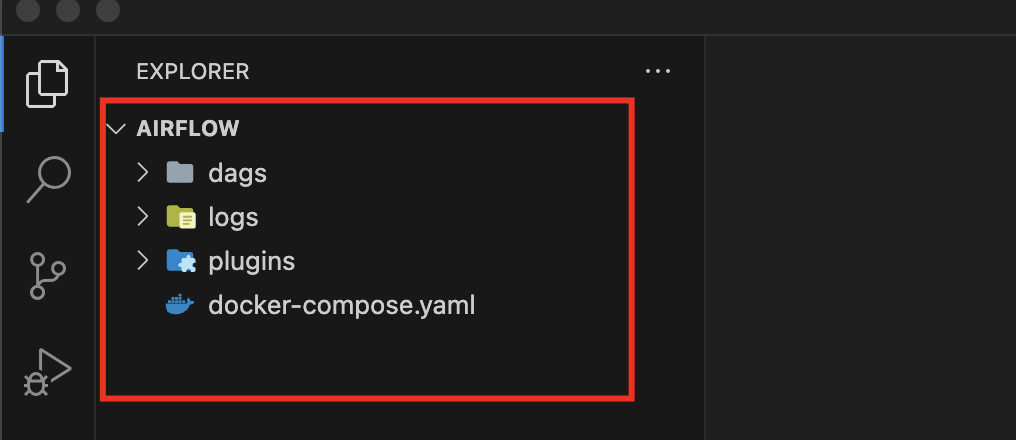
Task: Select the dags folder label
Action: point(237,174)
